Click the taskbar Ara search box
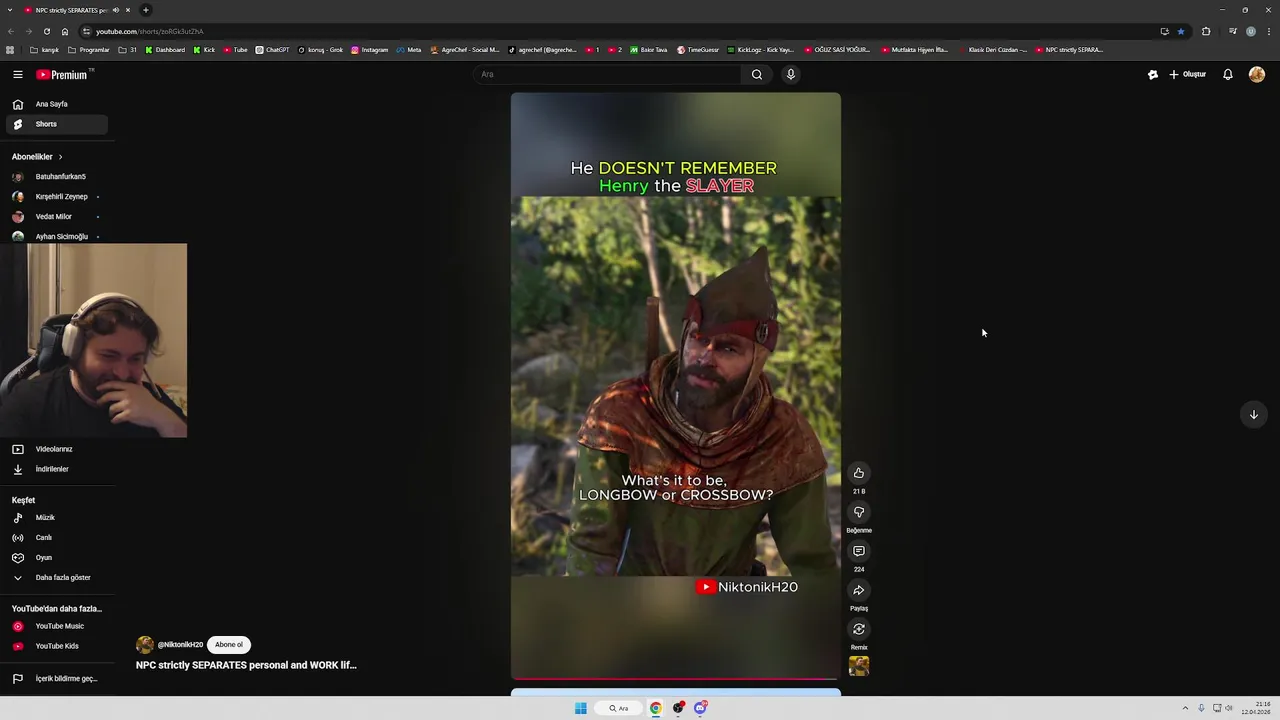Image resolution: width=1280 pixels, height=720 pixels. [x=619, y=708]
